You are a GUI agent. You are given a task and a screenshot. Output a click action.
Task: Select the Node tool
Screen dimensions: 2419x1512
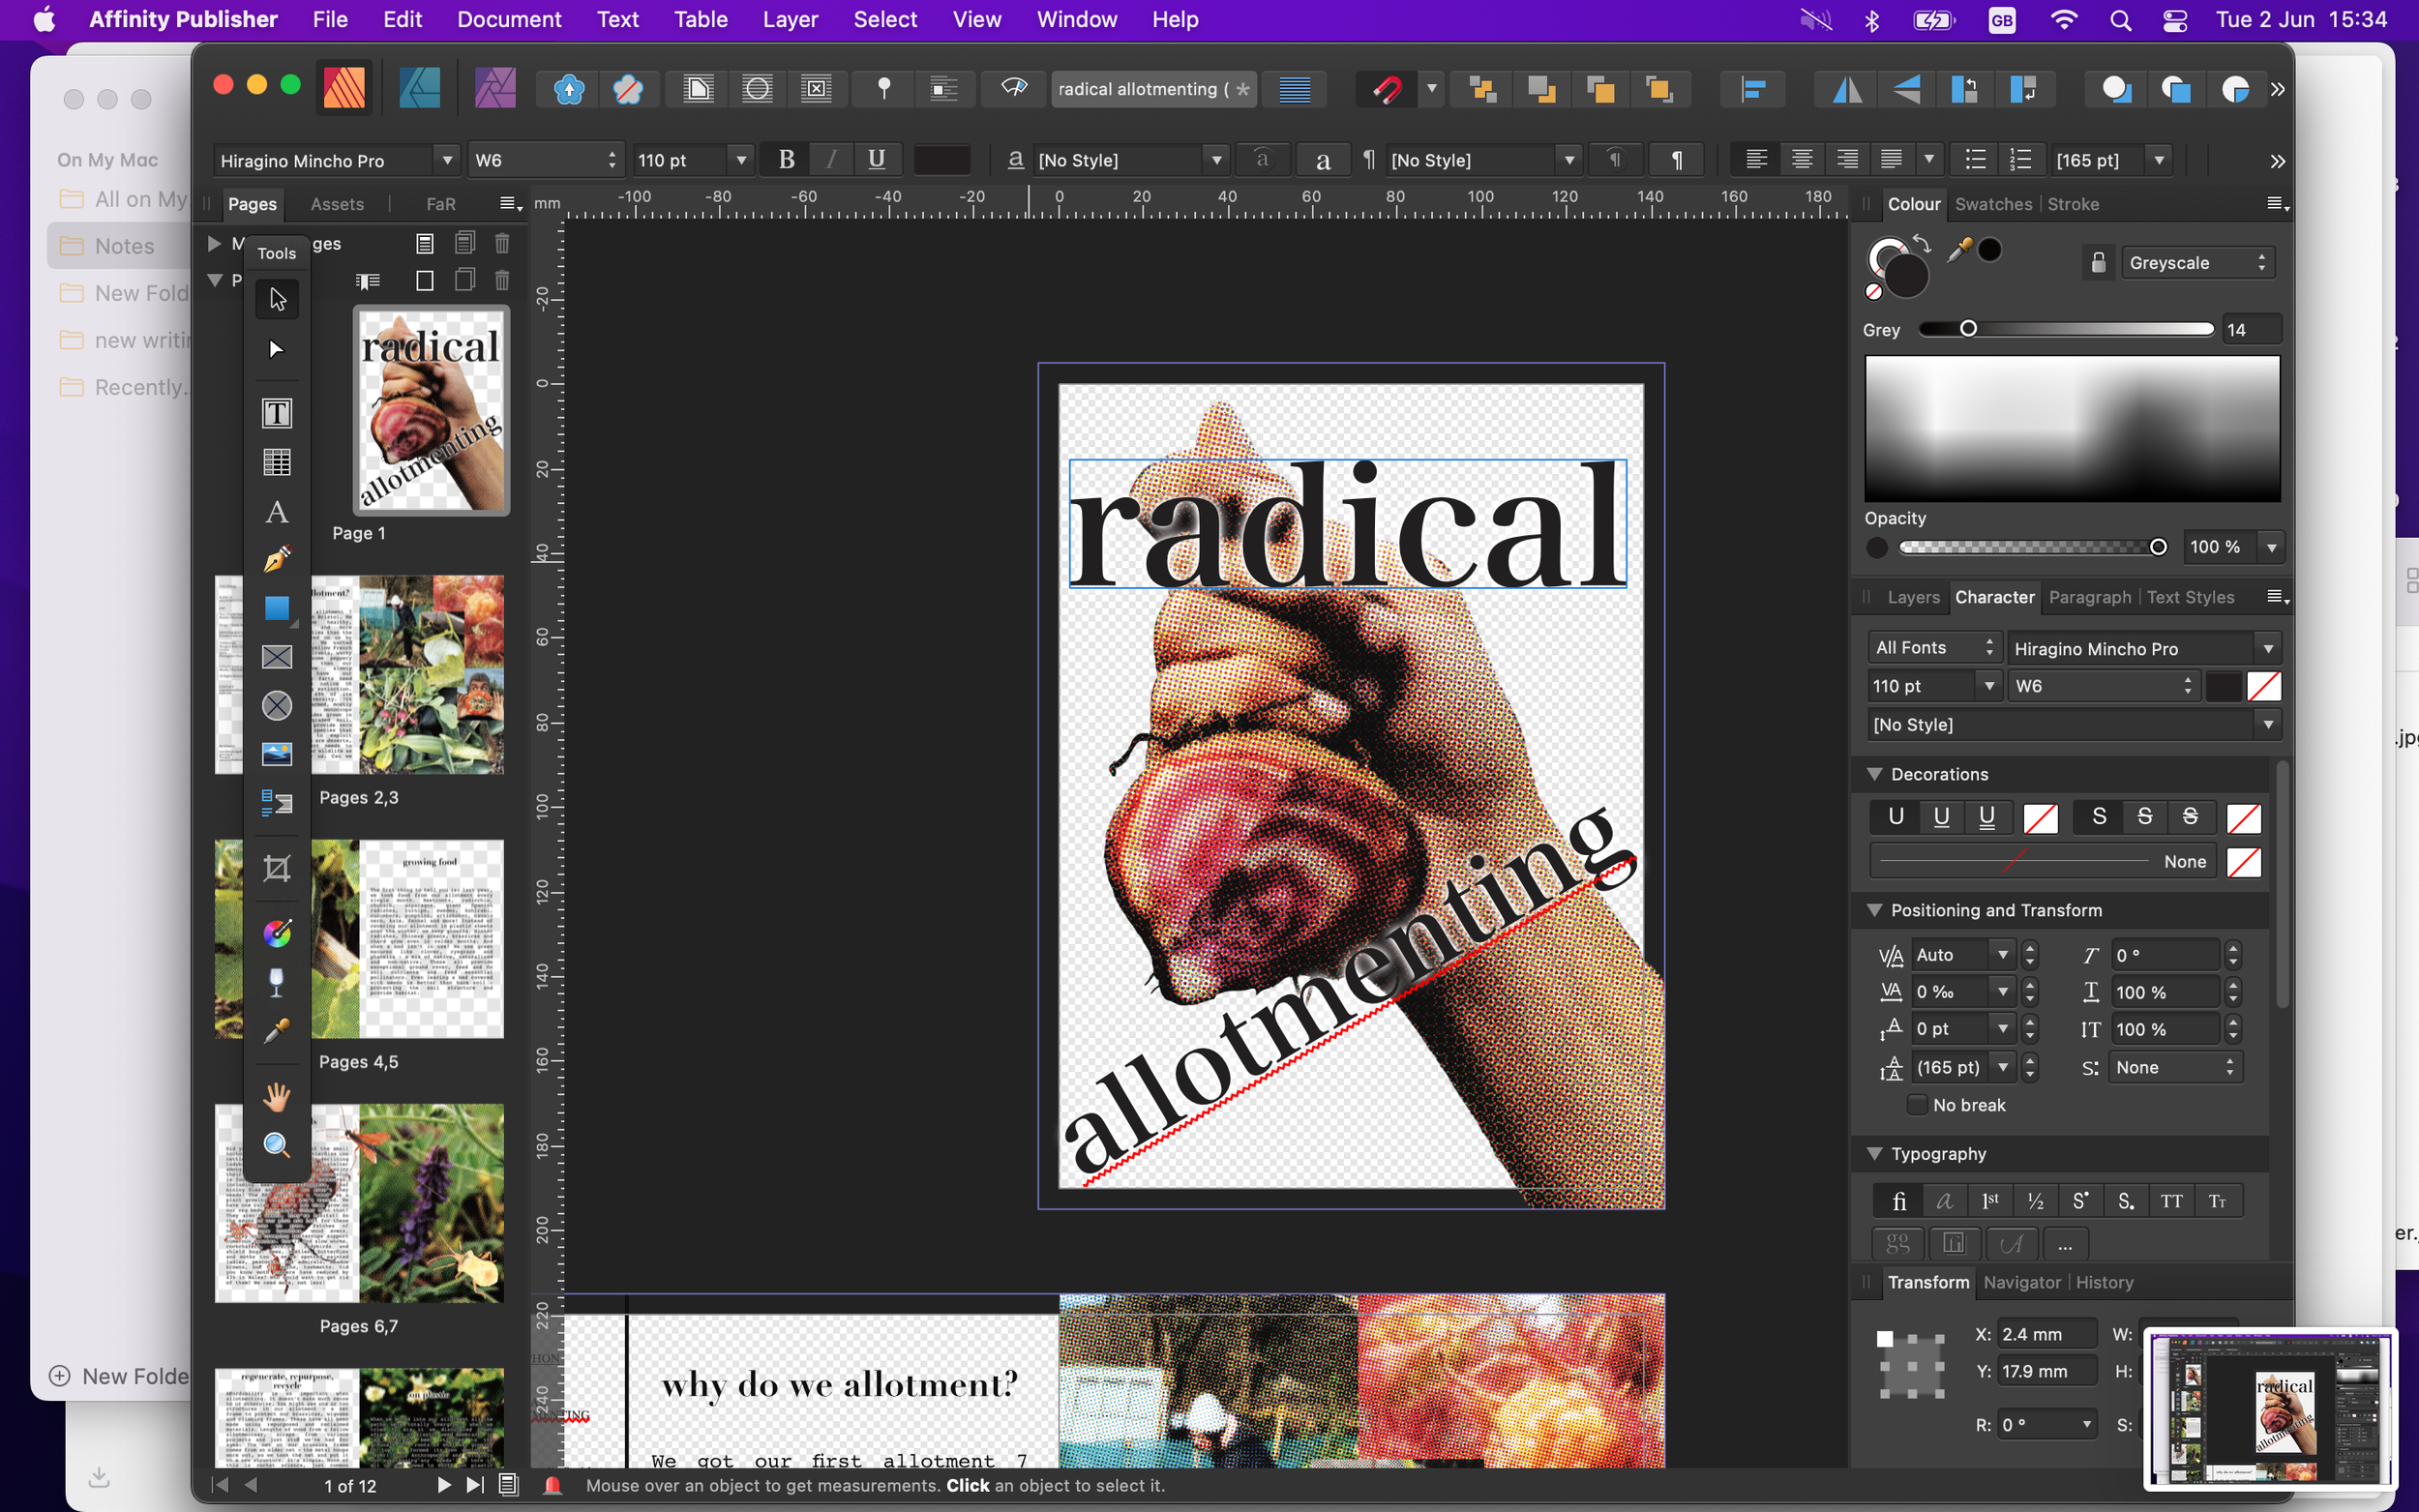coord(277,349)
